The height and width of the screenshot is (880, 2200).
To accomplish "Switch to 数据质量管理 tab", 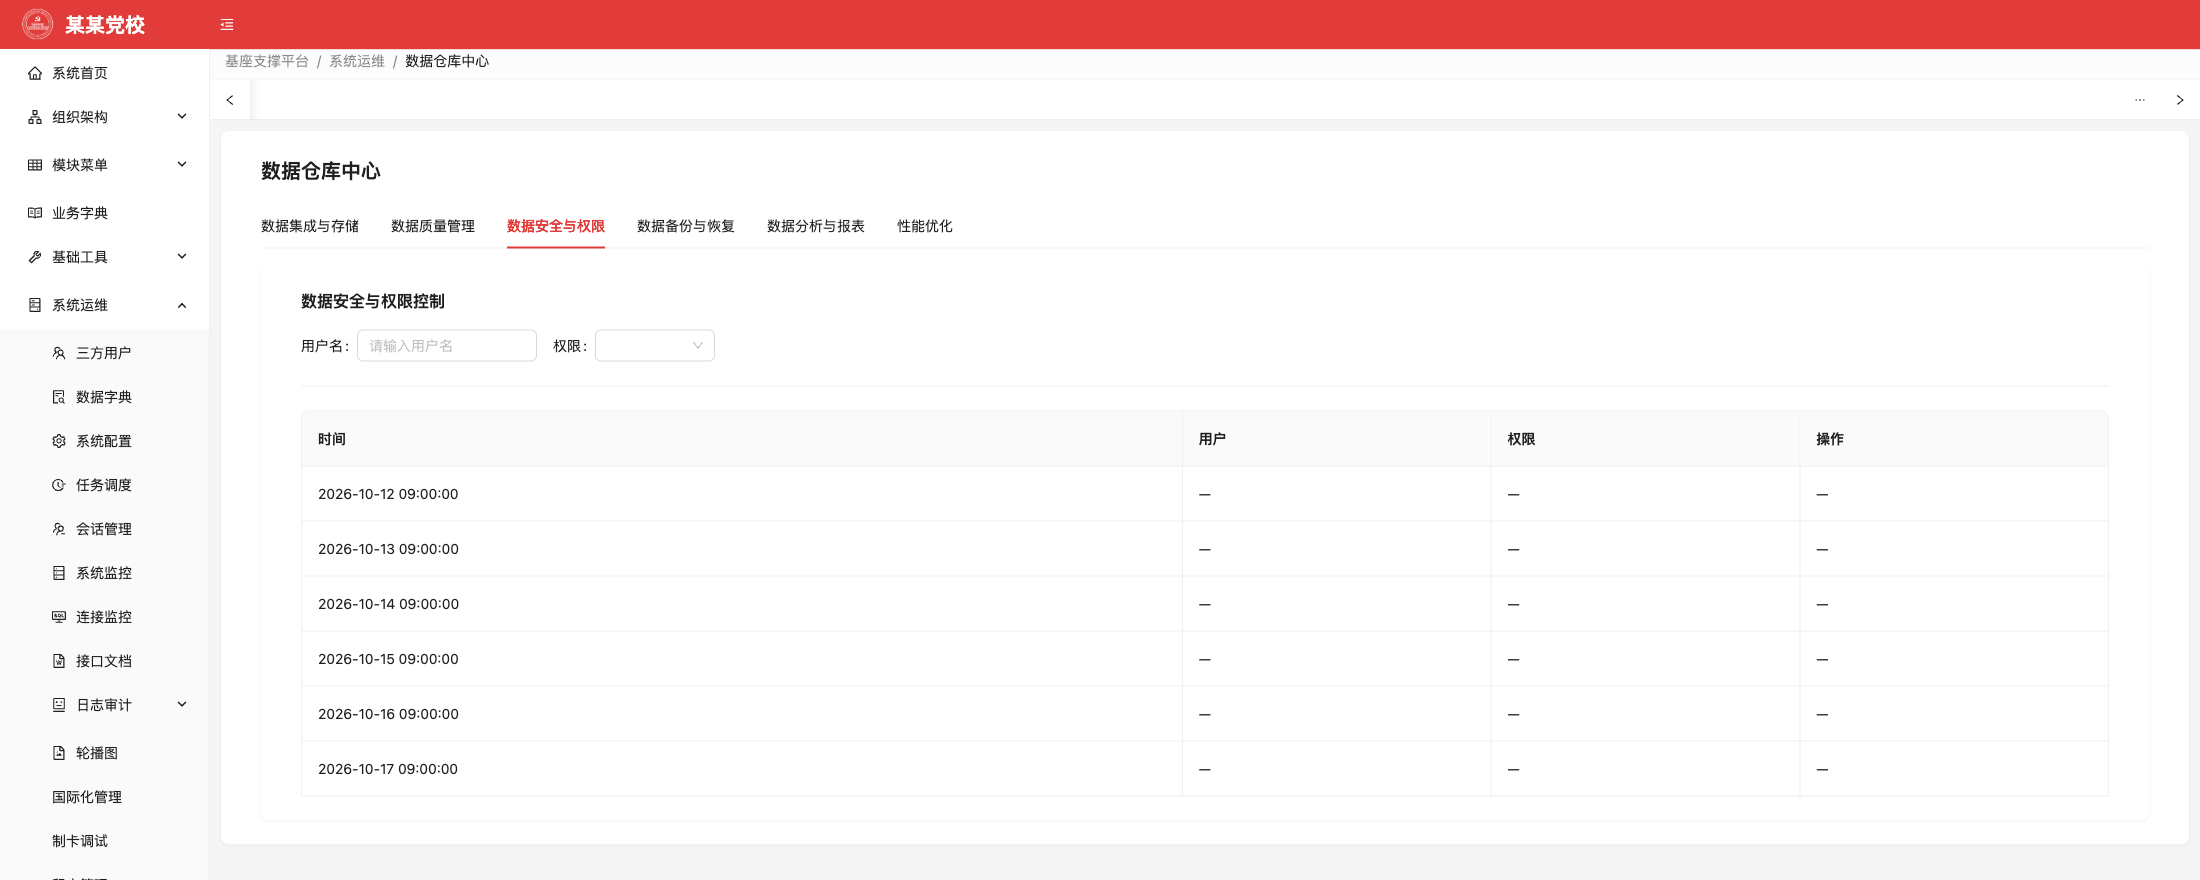I will [433, 226].
